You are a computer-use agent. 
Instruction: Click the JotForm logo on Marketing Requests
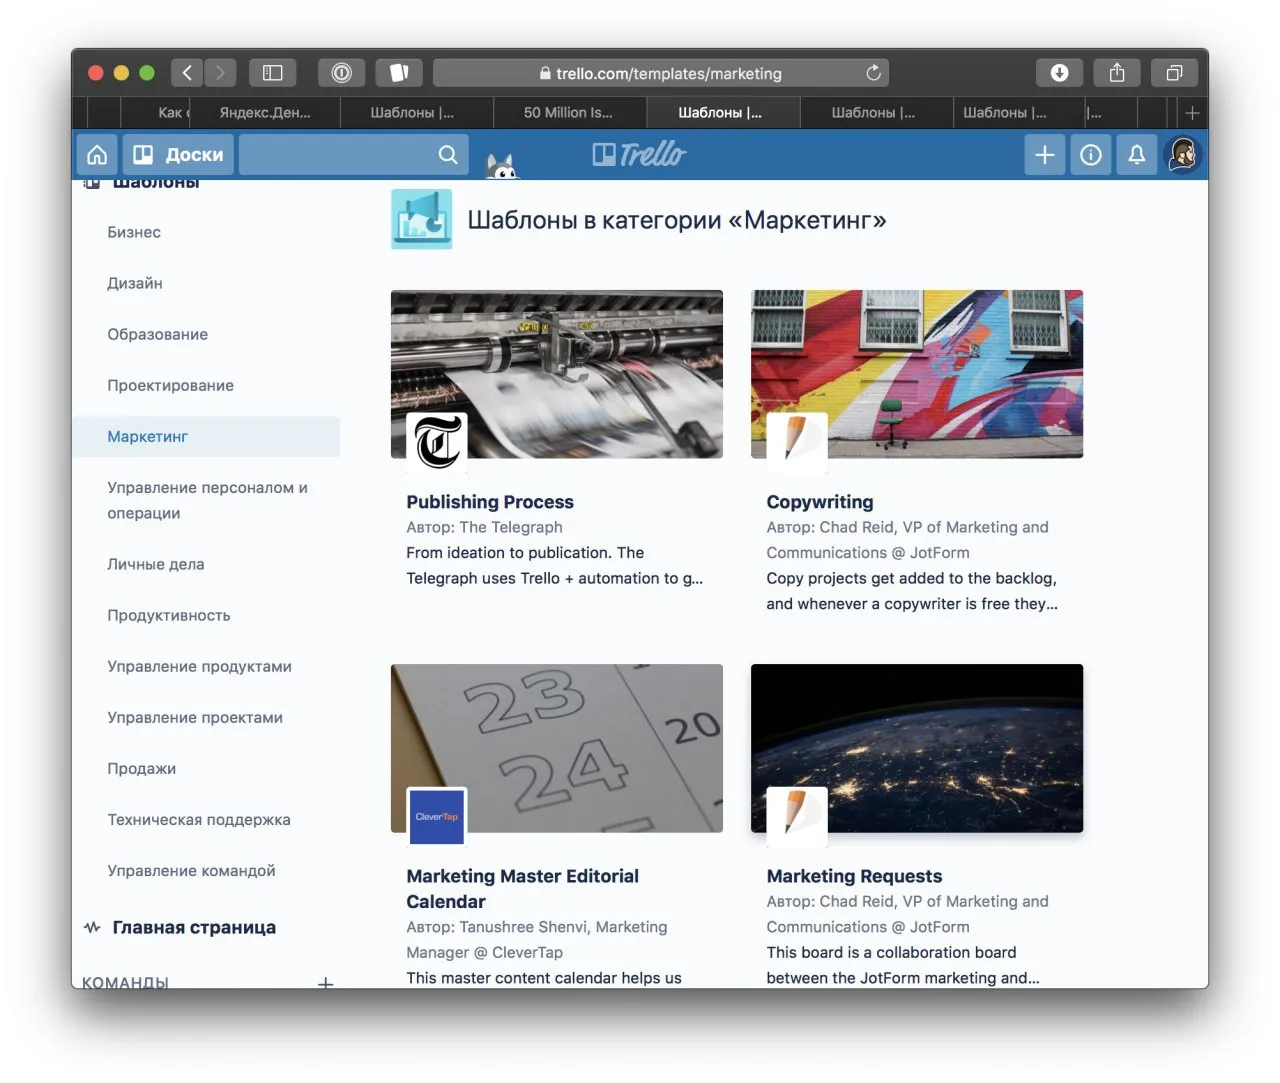(797, 816)
